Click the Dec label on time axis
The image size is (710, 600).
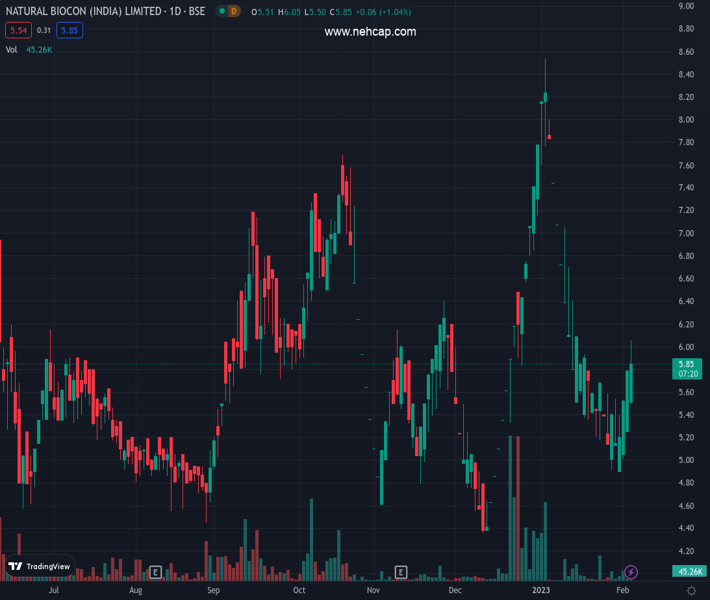[455, 591]
